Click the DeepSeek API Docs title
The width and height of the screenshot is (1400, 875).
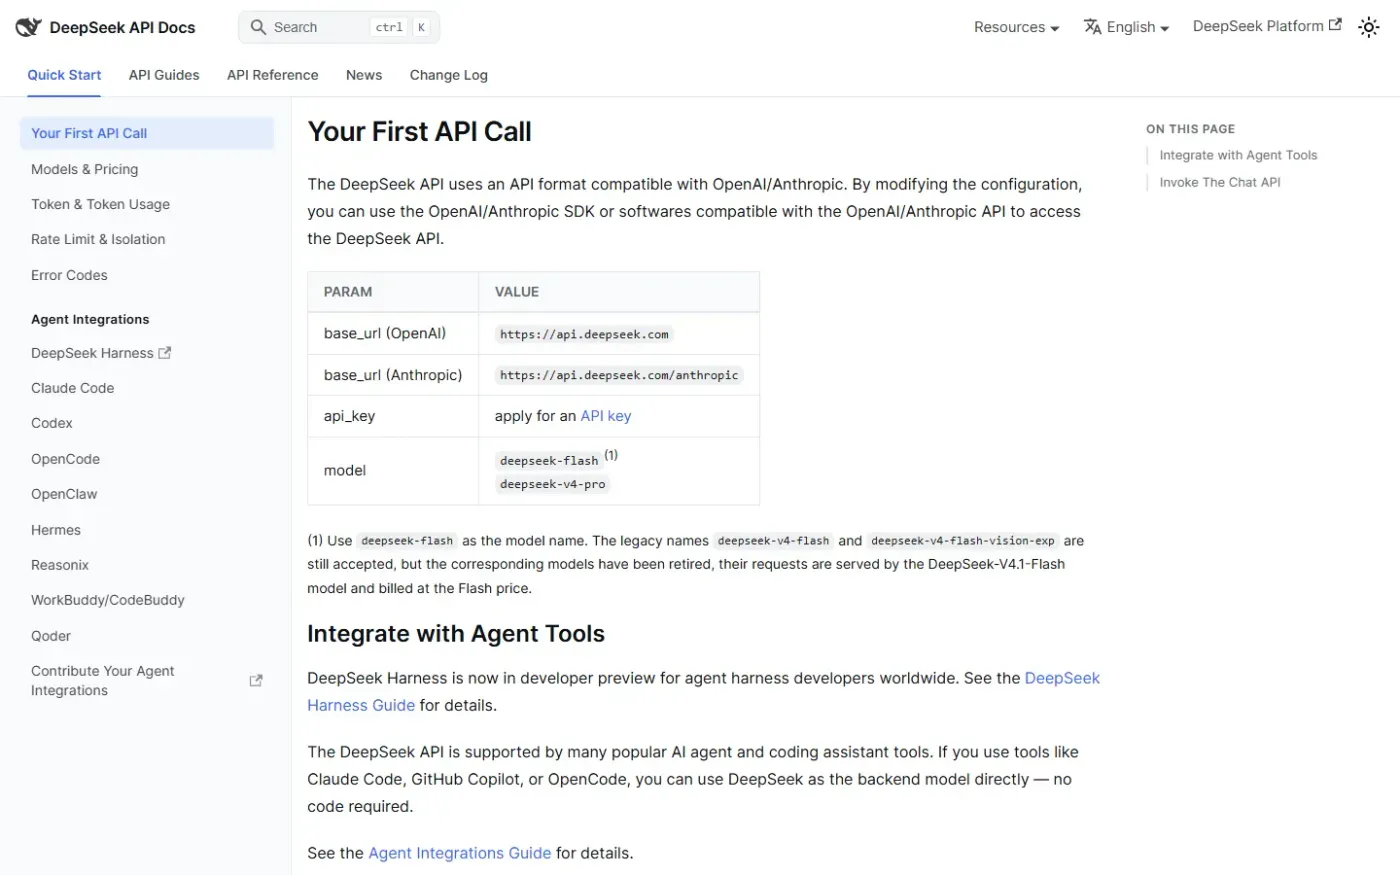coord(122,27)
